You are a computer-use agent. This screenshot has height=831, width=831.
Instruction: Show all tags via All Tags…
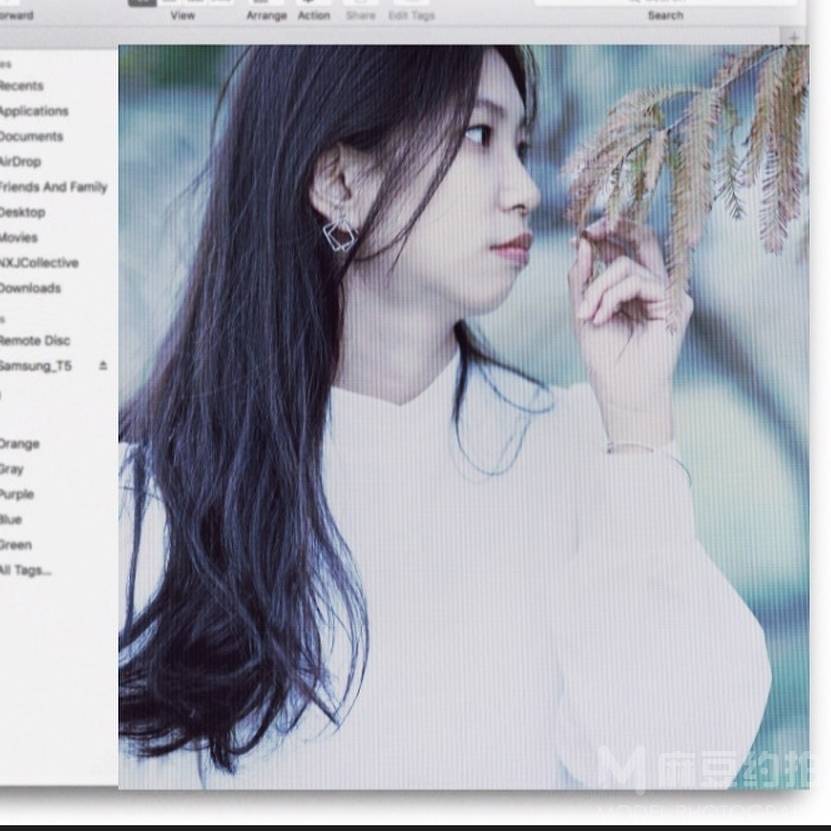25,570
